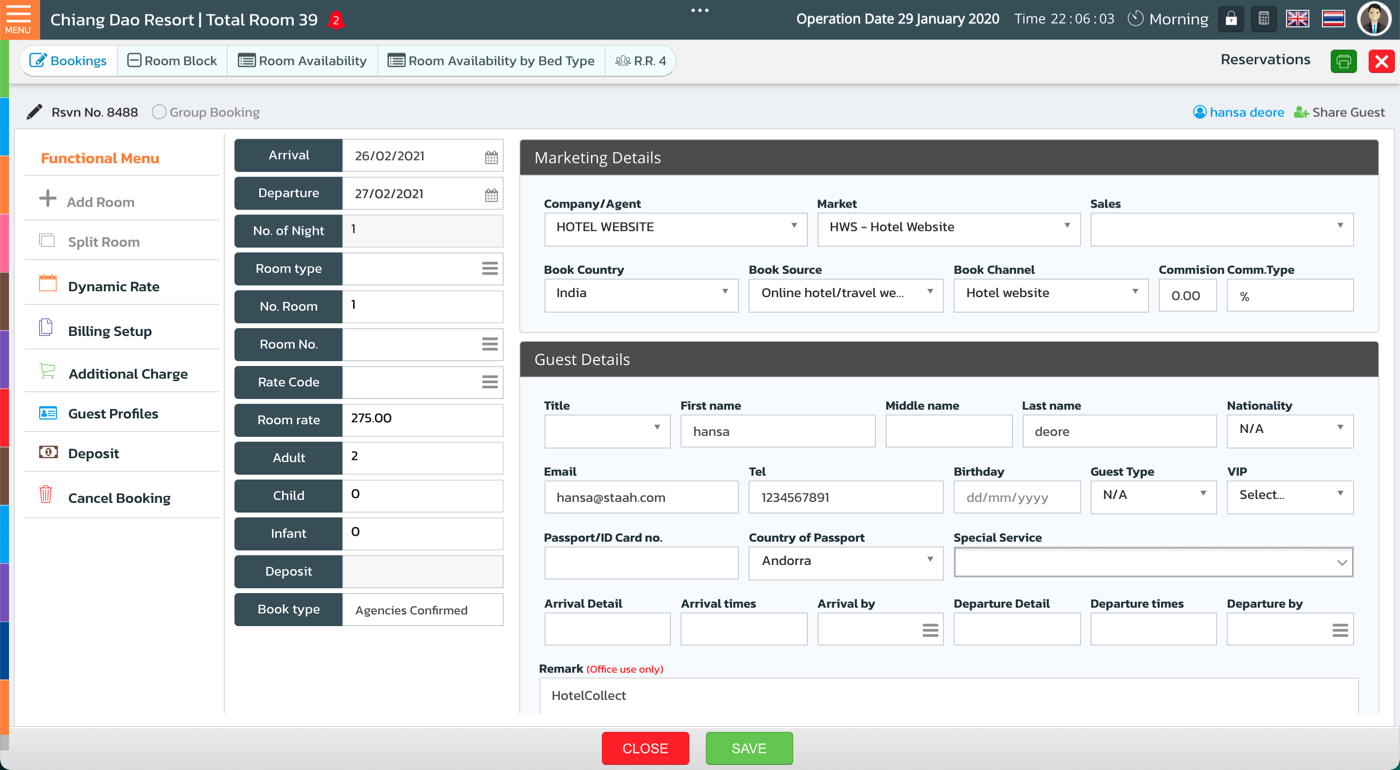This screenshot has width=1400, height=770.
Task: Open hansa deore guest link
Action: (1238, 112)
